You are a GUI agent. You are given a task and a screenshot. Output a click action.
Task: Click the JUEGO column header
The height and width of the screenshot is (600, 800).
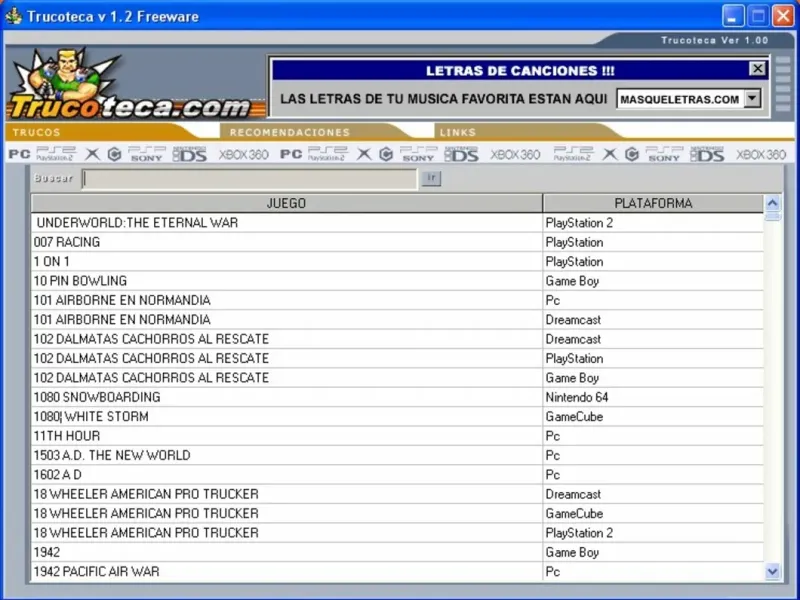[x=286, y=203]
